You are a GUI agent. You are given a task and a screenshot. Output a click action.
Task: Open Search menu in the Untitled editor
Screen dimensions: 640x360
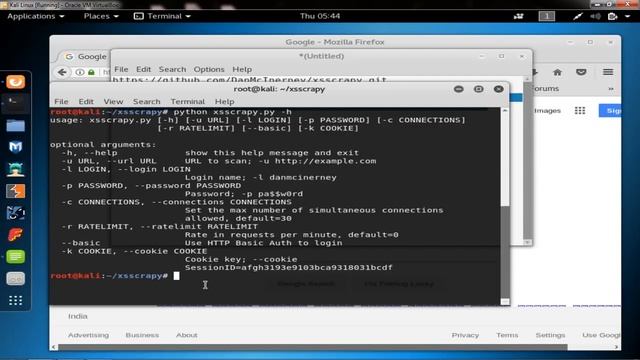(x=172, y=69)
